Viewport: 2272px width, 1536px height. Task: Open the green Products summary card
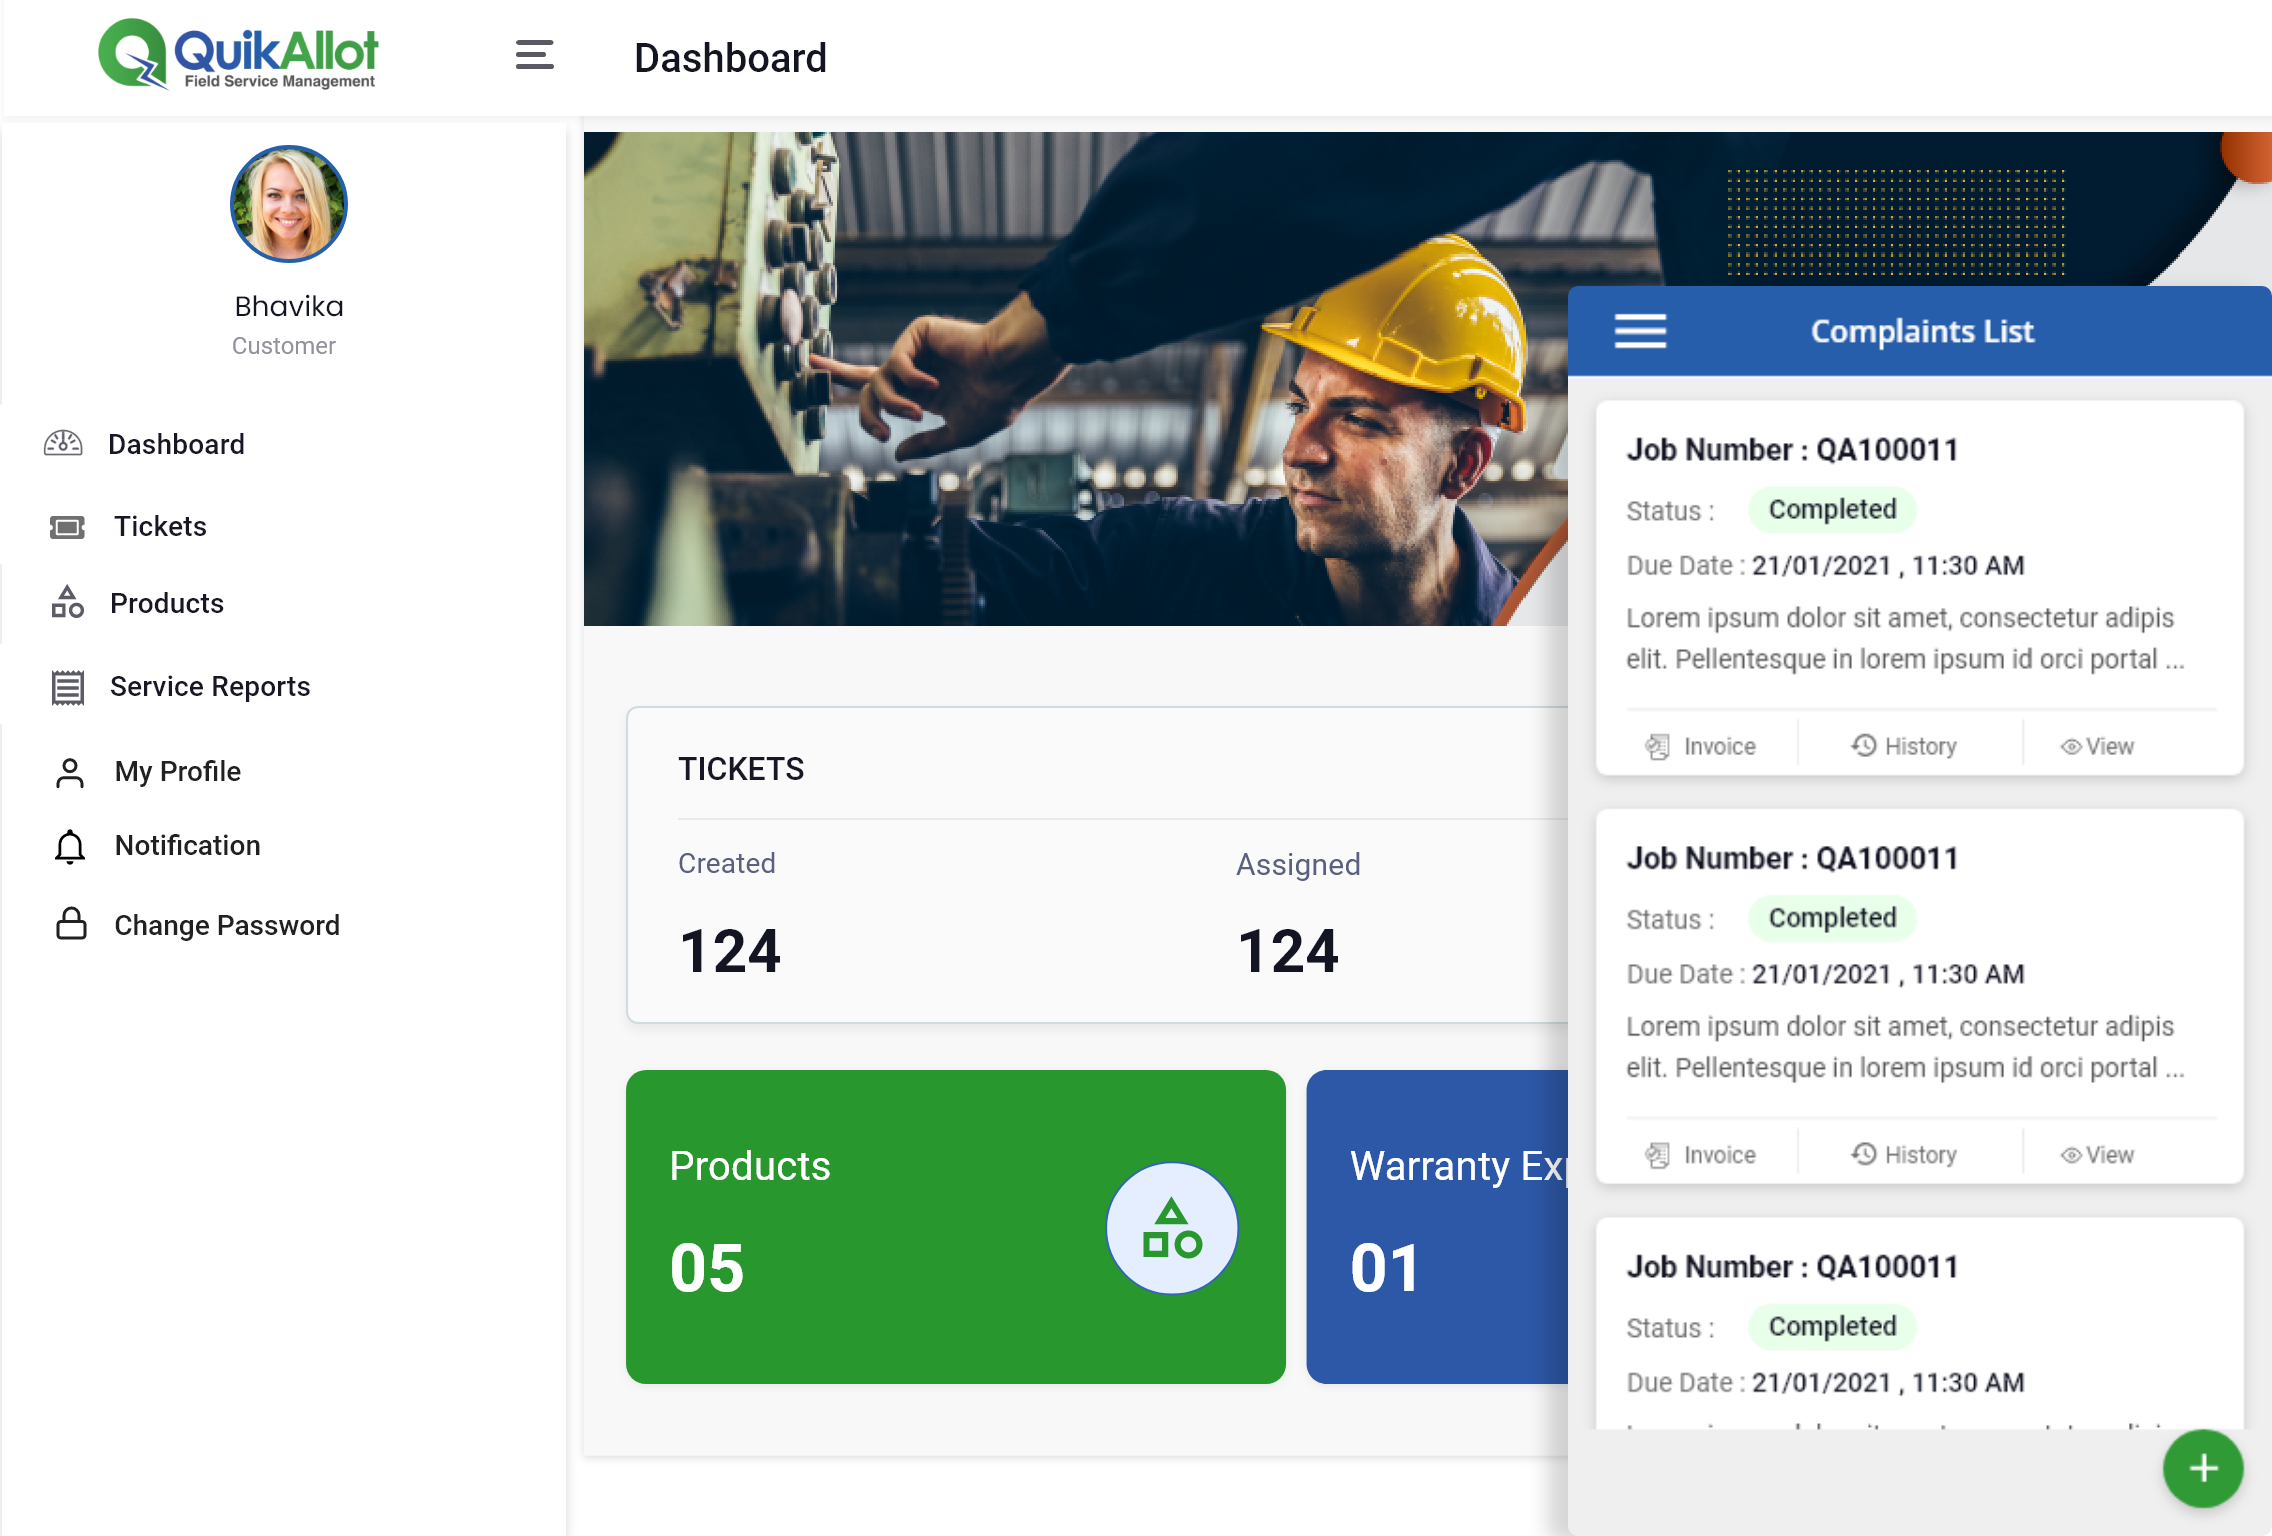955,1227
